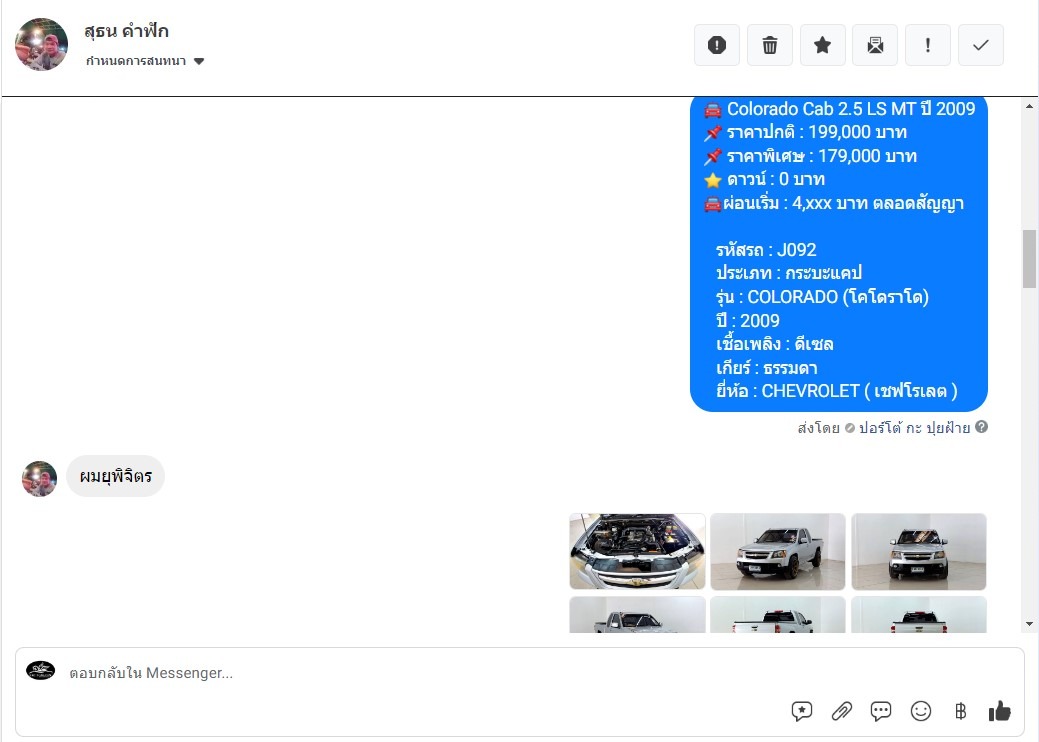This screenshot has height=742, width=1039.
Task: Click the contact name สุธน คำฟัก
Action: [126, 31]
